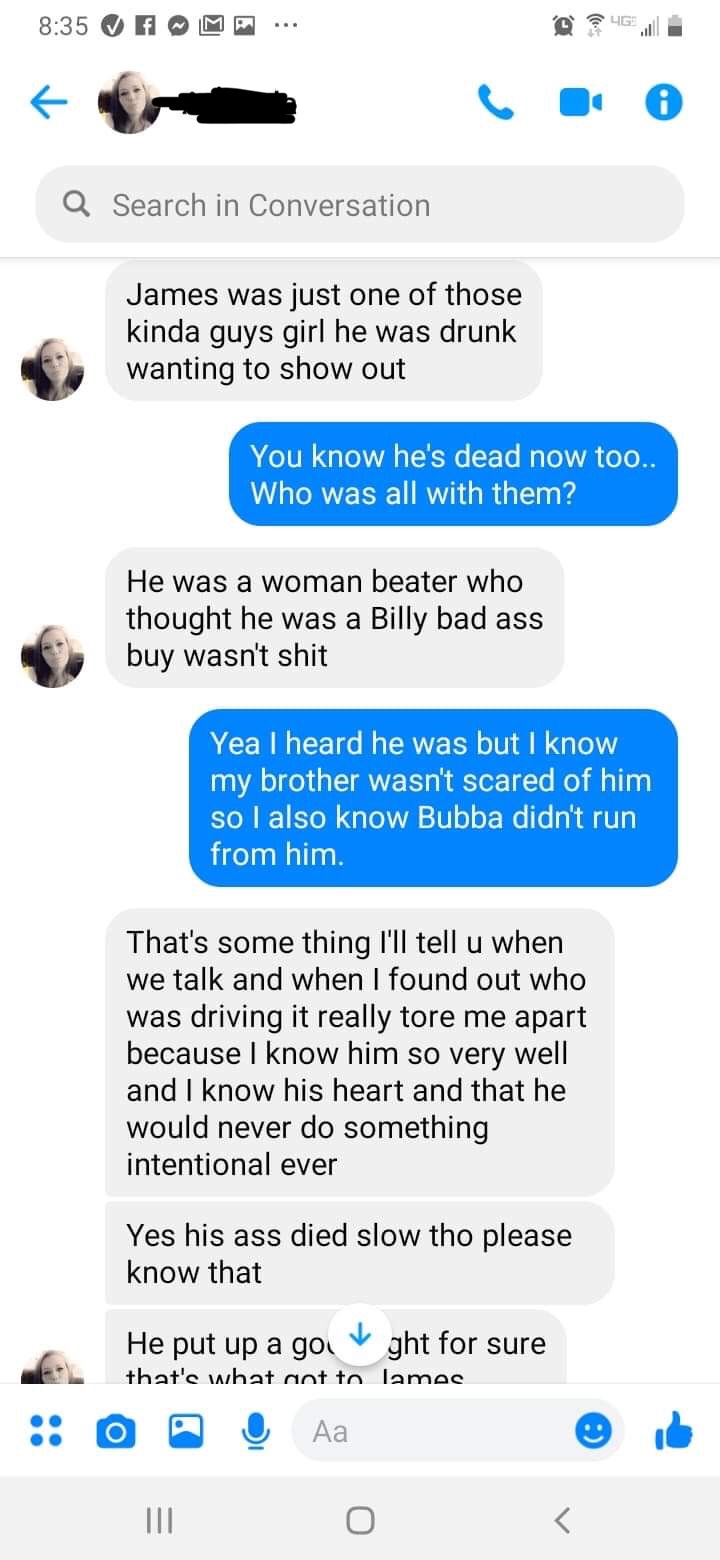Viewport: 720px width, 1560px height.
Task: Tap the Android recent apps button
Action: [160, 1520]
